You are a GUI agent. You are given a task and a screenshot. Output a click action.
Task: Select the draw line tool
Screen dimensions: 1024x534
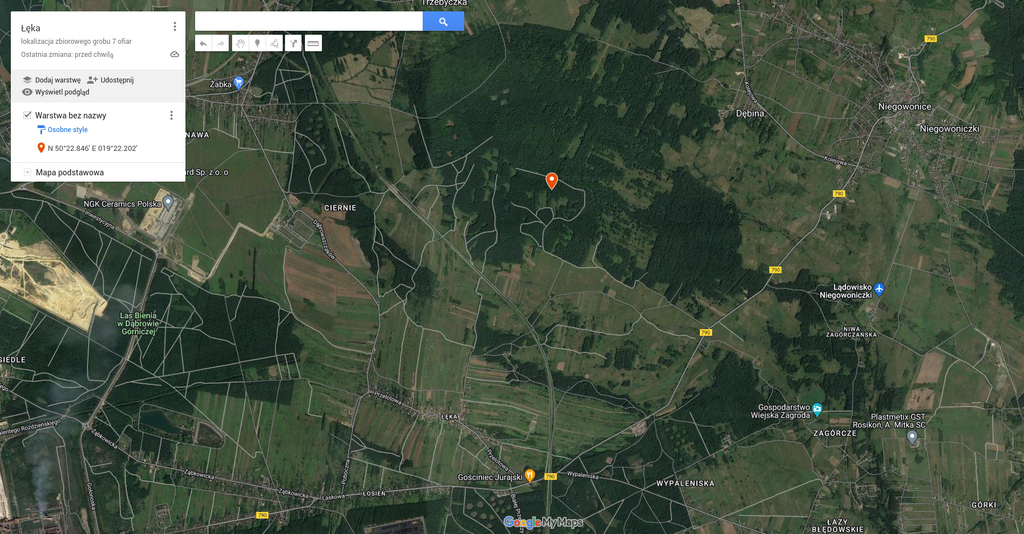pyautogui.click(x=274, y=44)
